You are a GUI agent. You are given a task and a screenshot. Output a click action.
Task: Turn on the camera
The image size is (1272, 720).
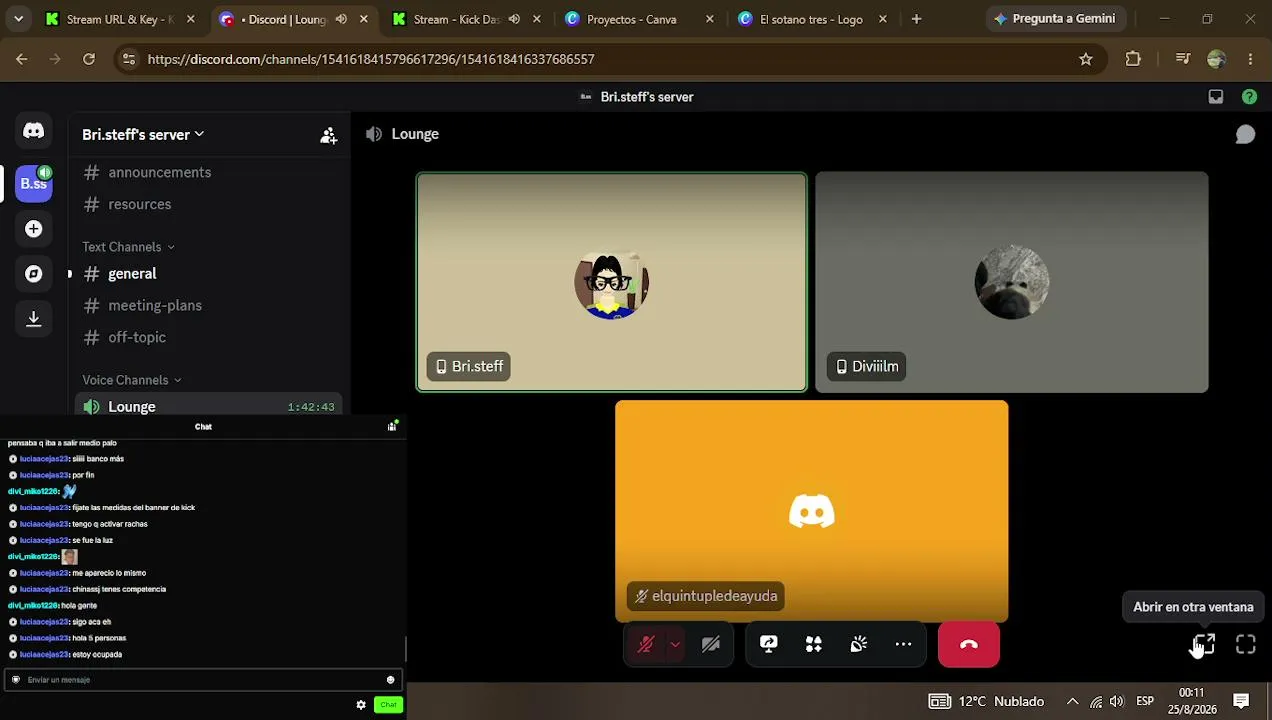[x=711, y=645]
